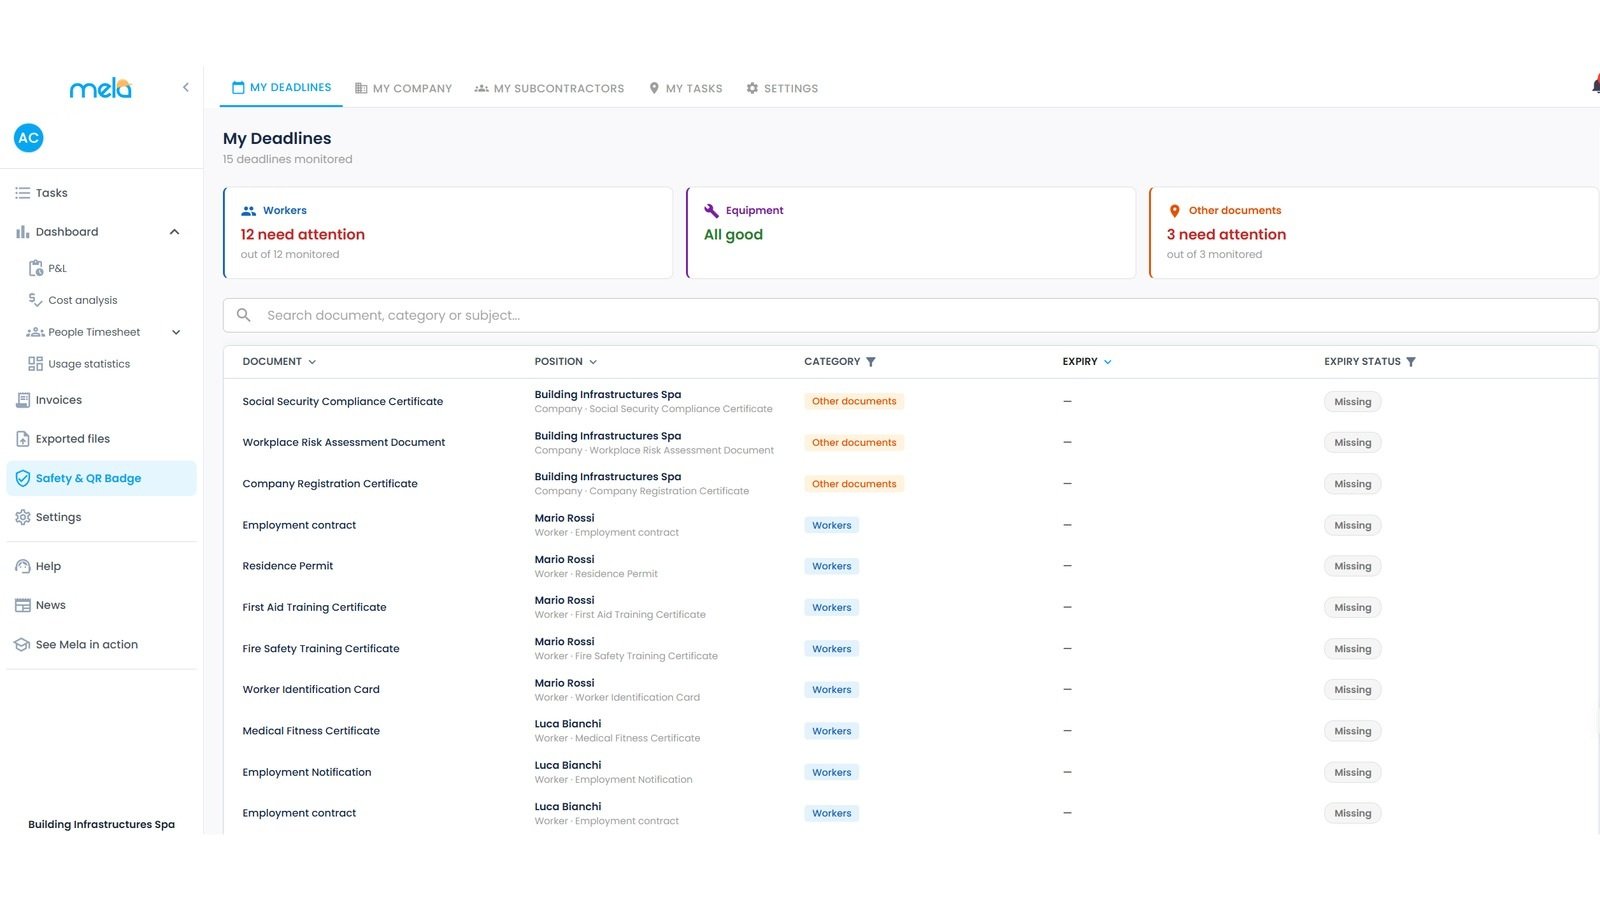Collapse the Dashboard section chevron

(175, 232)
